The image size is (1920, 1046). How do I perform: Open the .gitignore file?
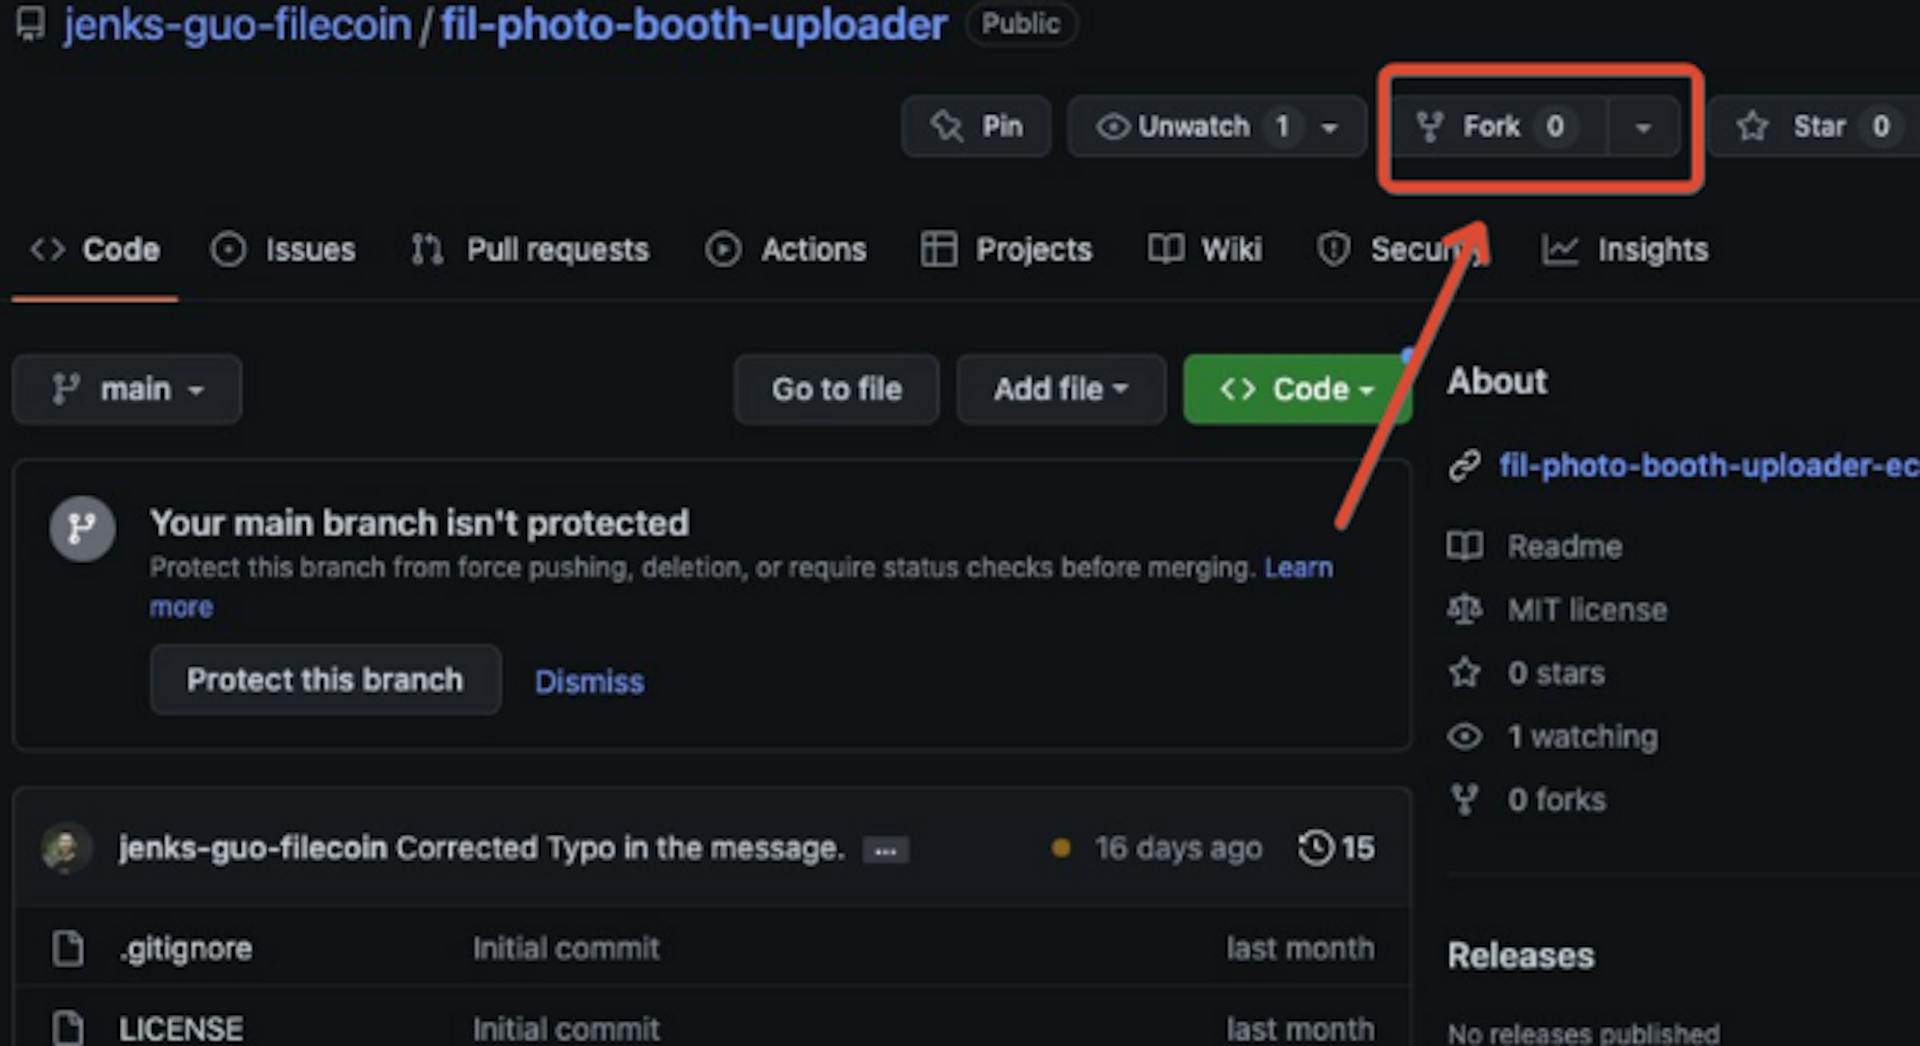click(185, 948)
